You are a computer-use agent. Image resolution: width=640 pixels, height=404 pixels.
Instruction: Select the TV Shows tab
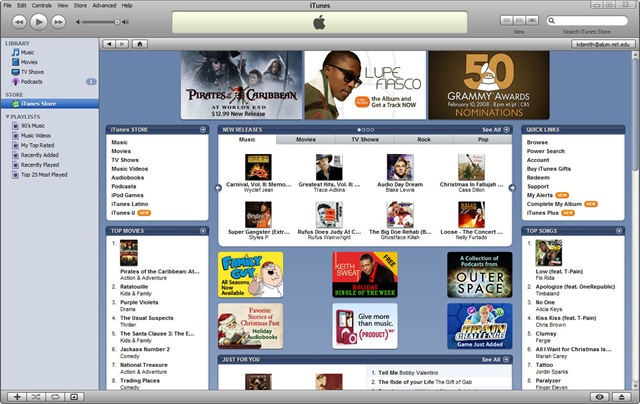point(365,140)
